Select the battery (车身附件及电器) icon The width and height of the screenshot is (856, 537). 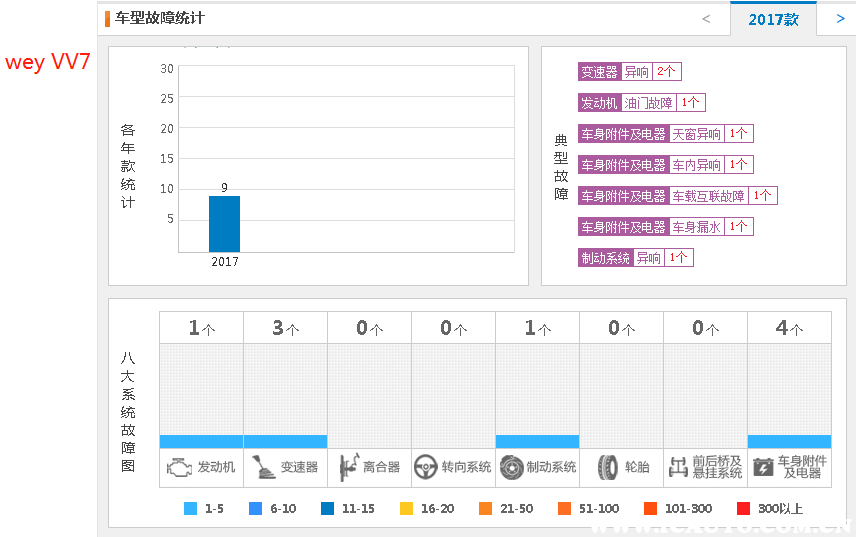tap(763, 467)
